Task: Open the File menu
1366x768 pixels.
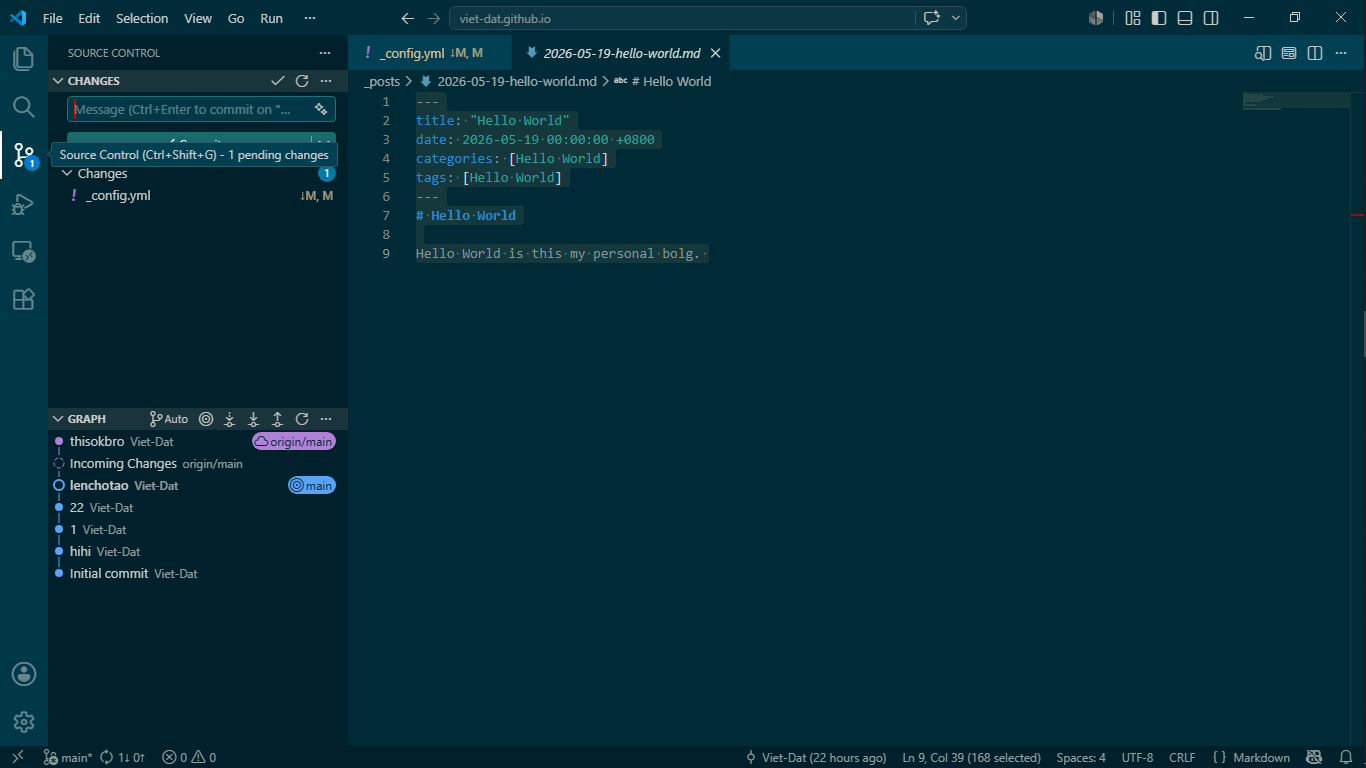Action: click(x=53, y=18)
